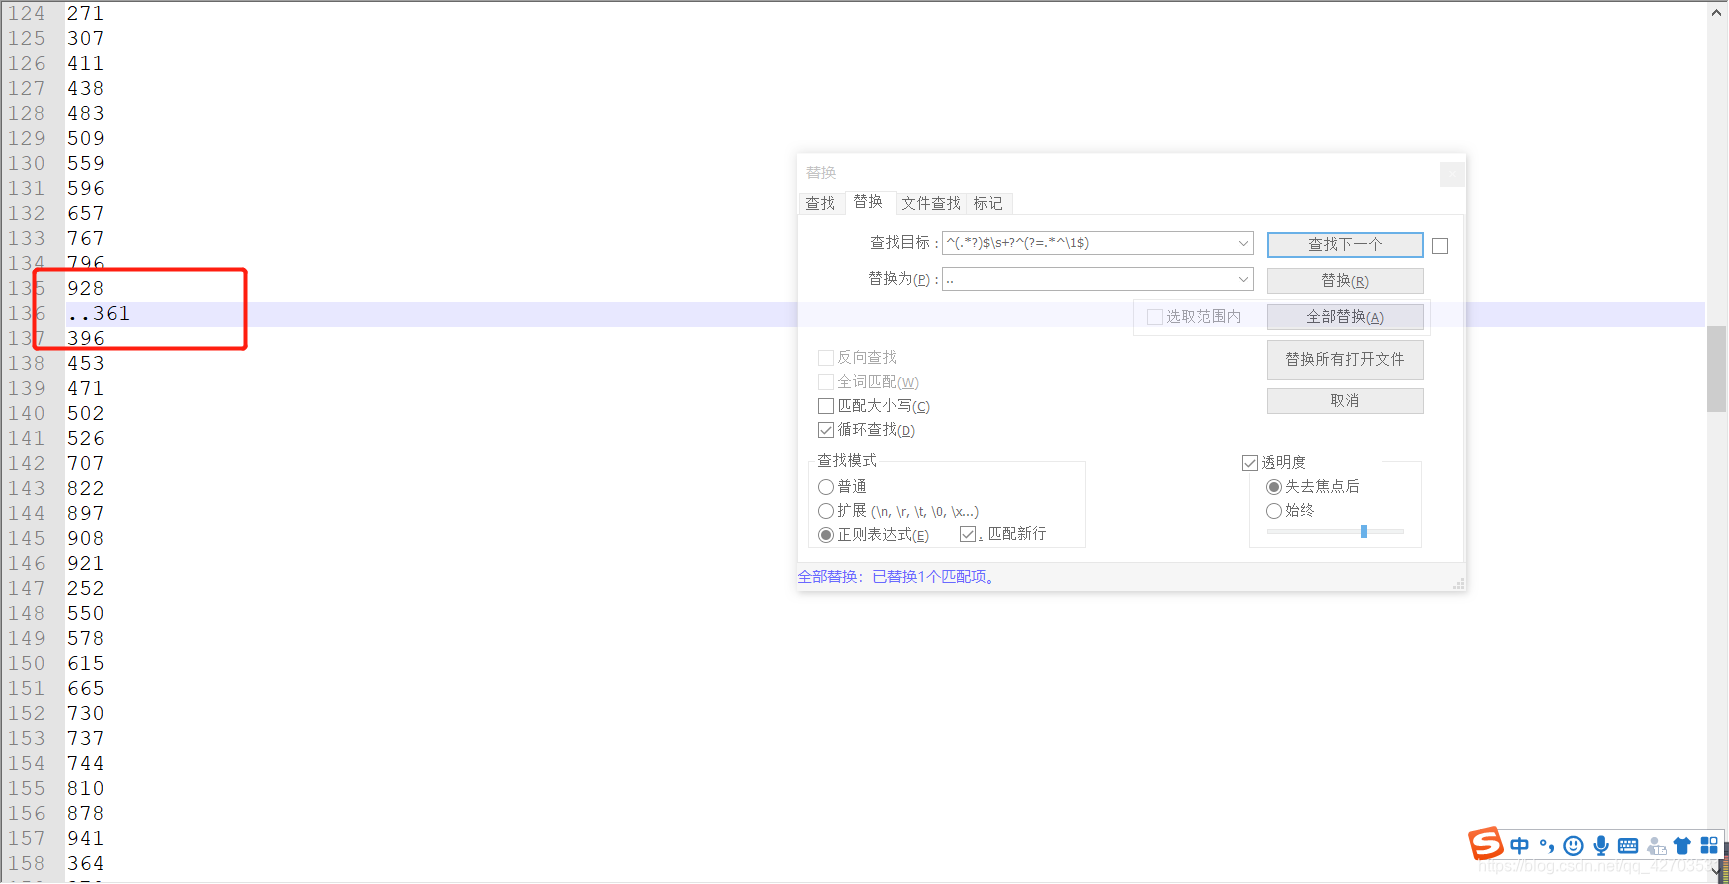This screenshot has height=884, width=1729.
Task: Toggle the 匹配新行 checkbox
Action: (x=968, y=534)
